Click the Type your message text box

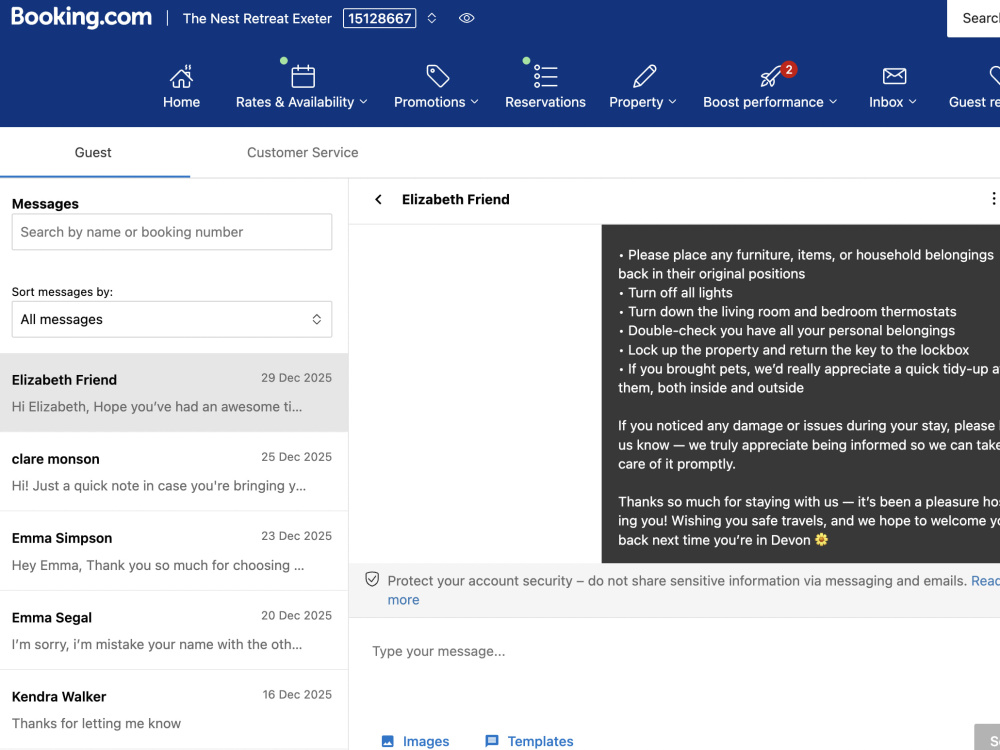[676, 651]
